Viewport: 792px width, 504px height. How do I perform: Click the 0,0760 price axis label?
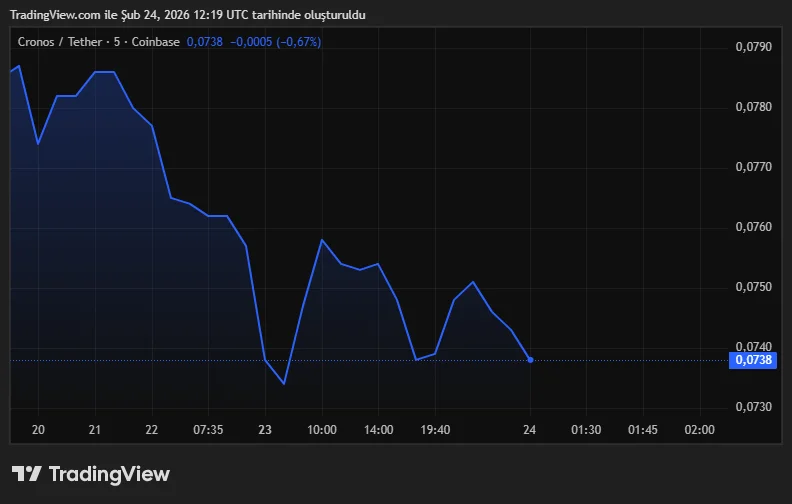(754, 227)
